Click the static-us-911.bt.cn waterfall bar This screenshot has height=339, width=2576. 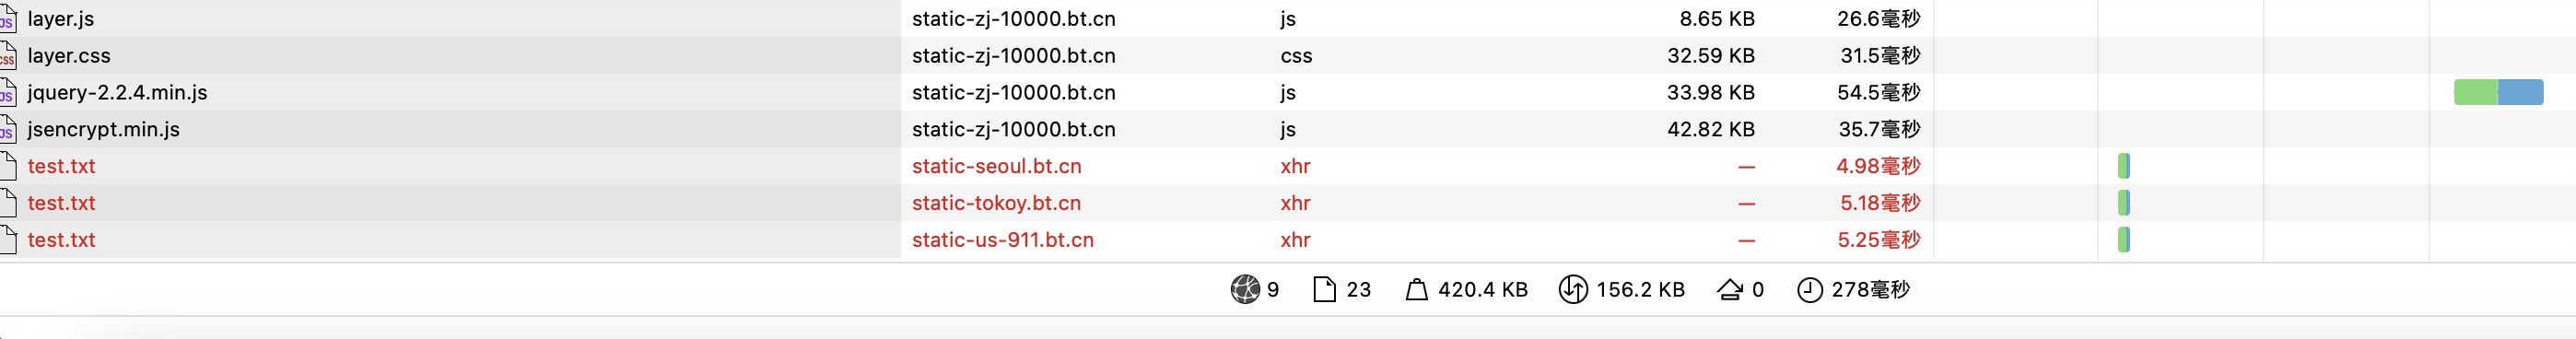click(x=2124, y=240)
